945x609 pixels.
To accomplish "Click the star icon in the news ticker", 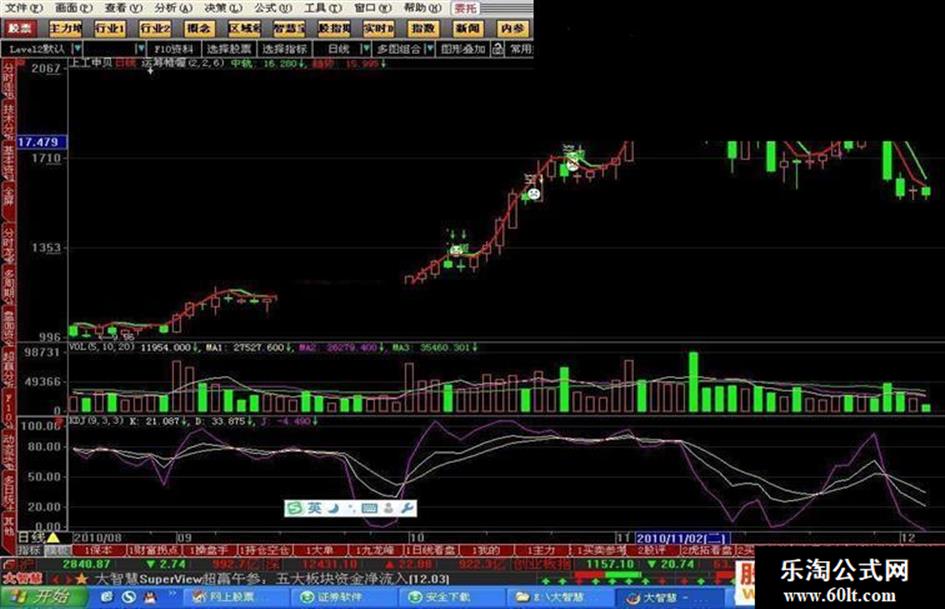I will pyautogui.click(x=81, y=579).
